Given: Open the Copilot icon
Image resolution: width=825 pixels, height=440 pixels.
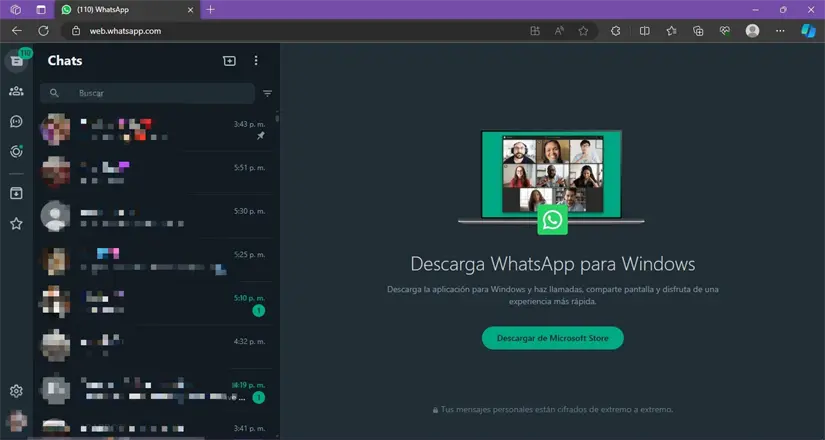Looking at the screenshot, I should coord(808,31).
